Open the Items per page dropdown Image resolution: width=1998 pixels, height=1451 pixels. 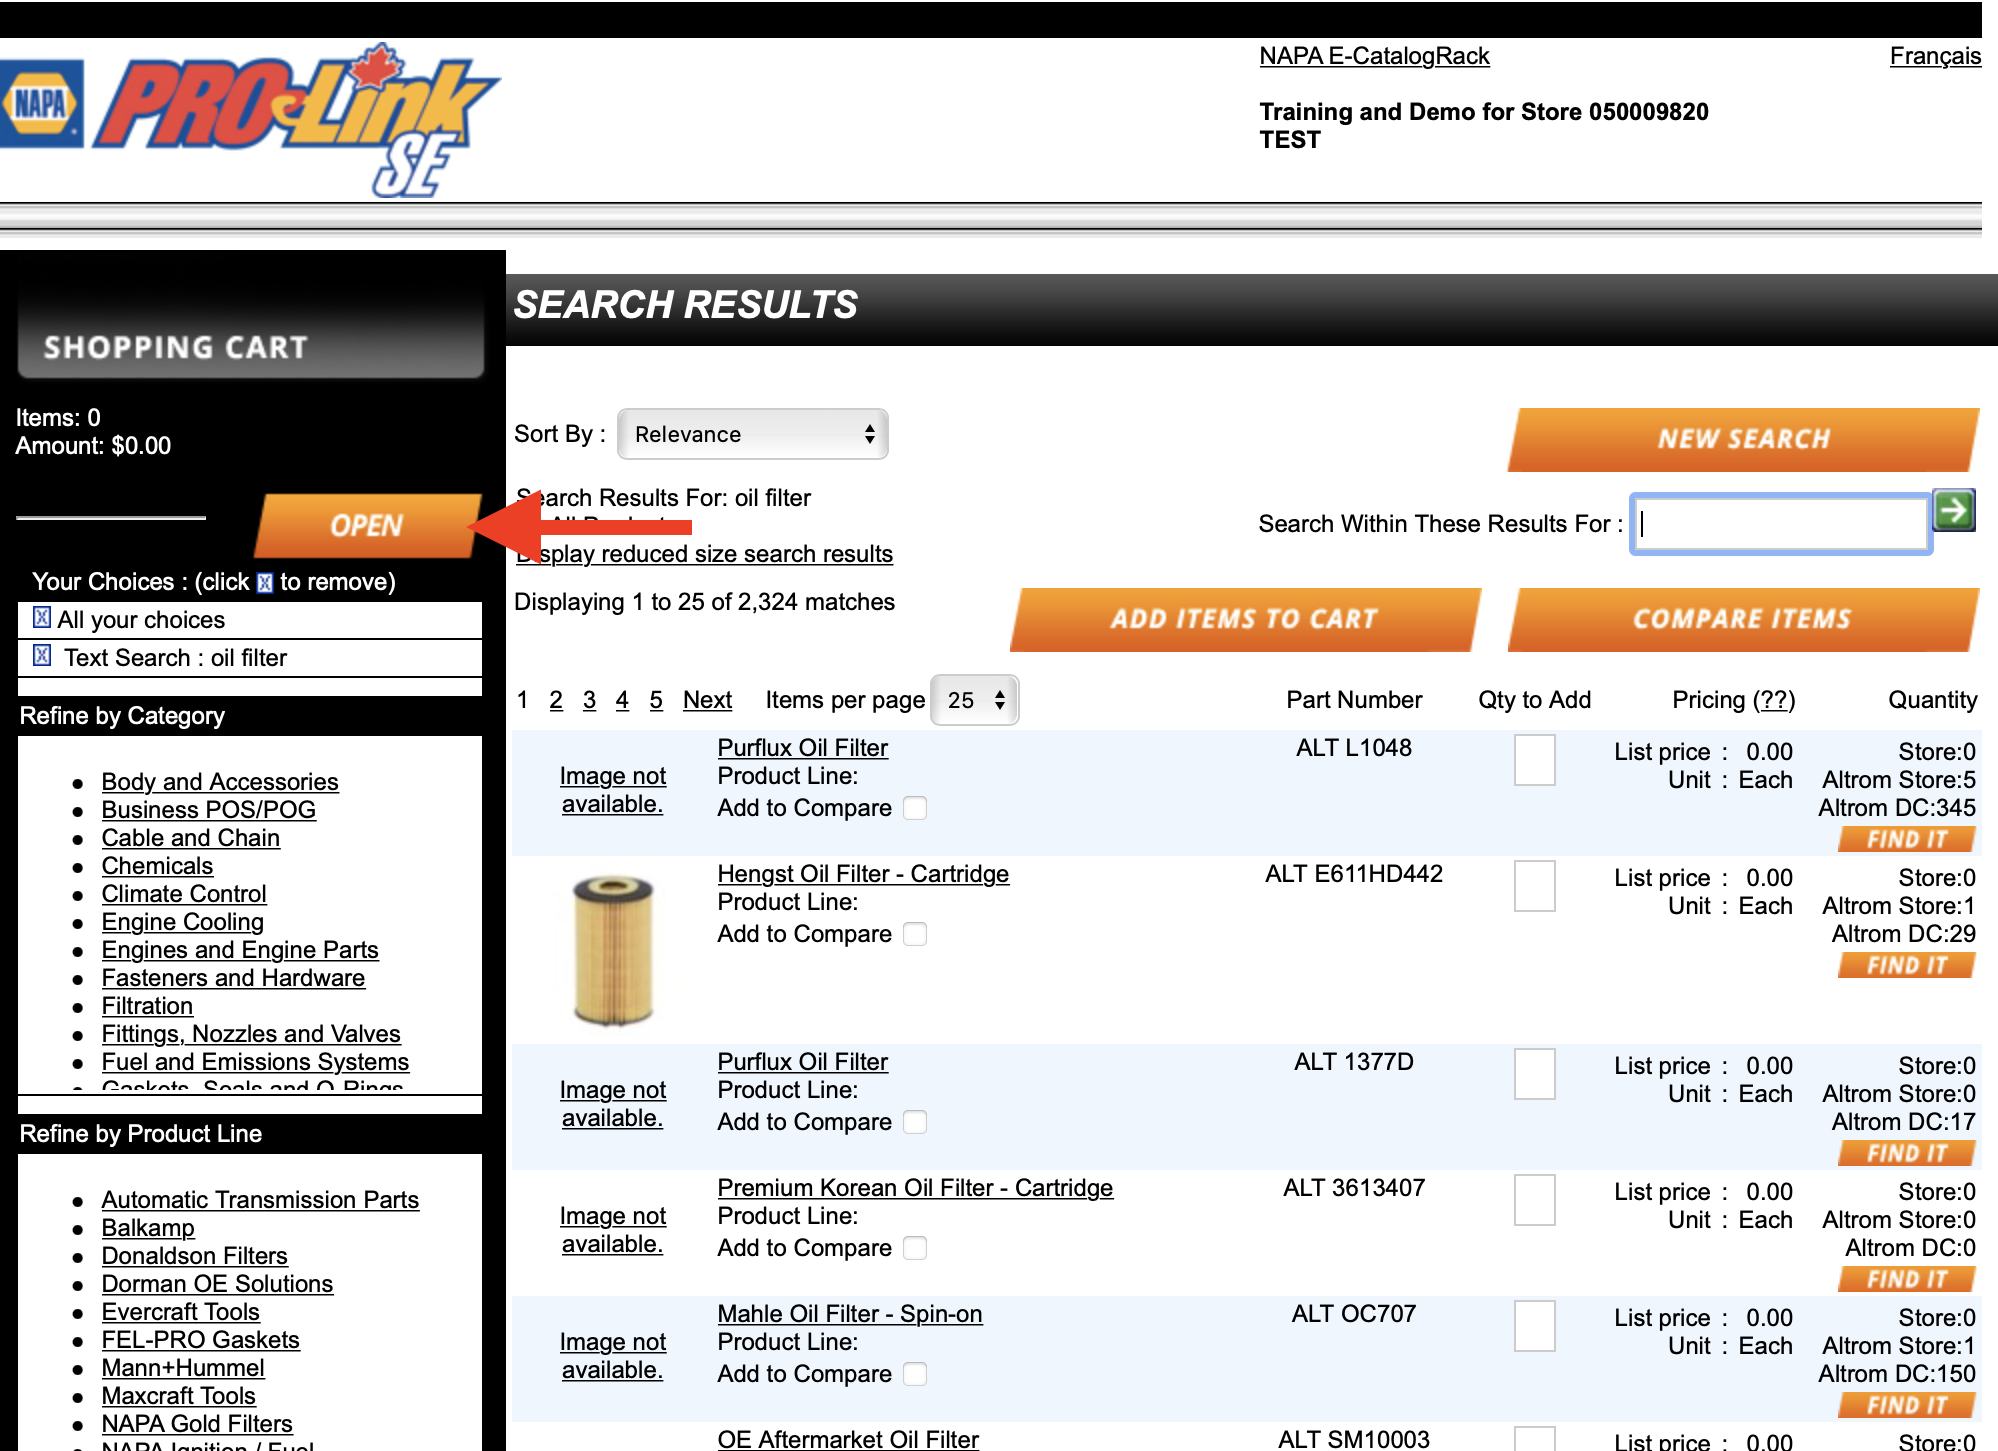[972, 700]
